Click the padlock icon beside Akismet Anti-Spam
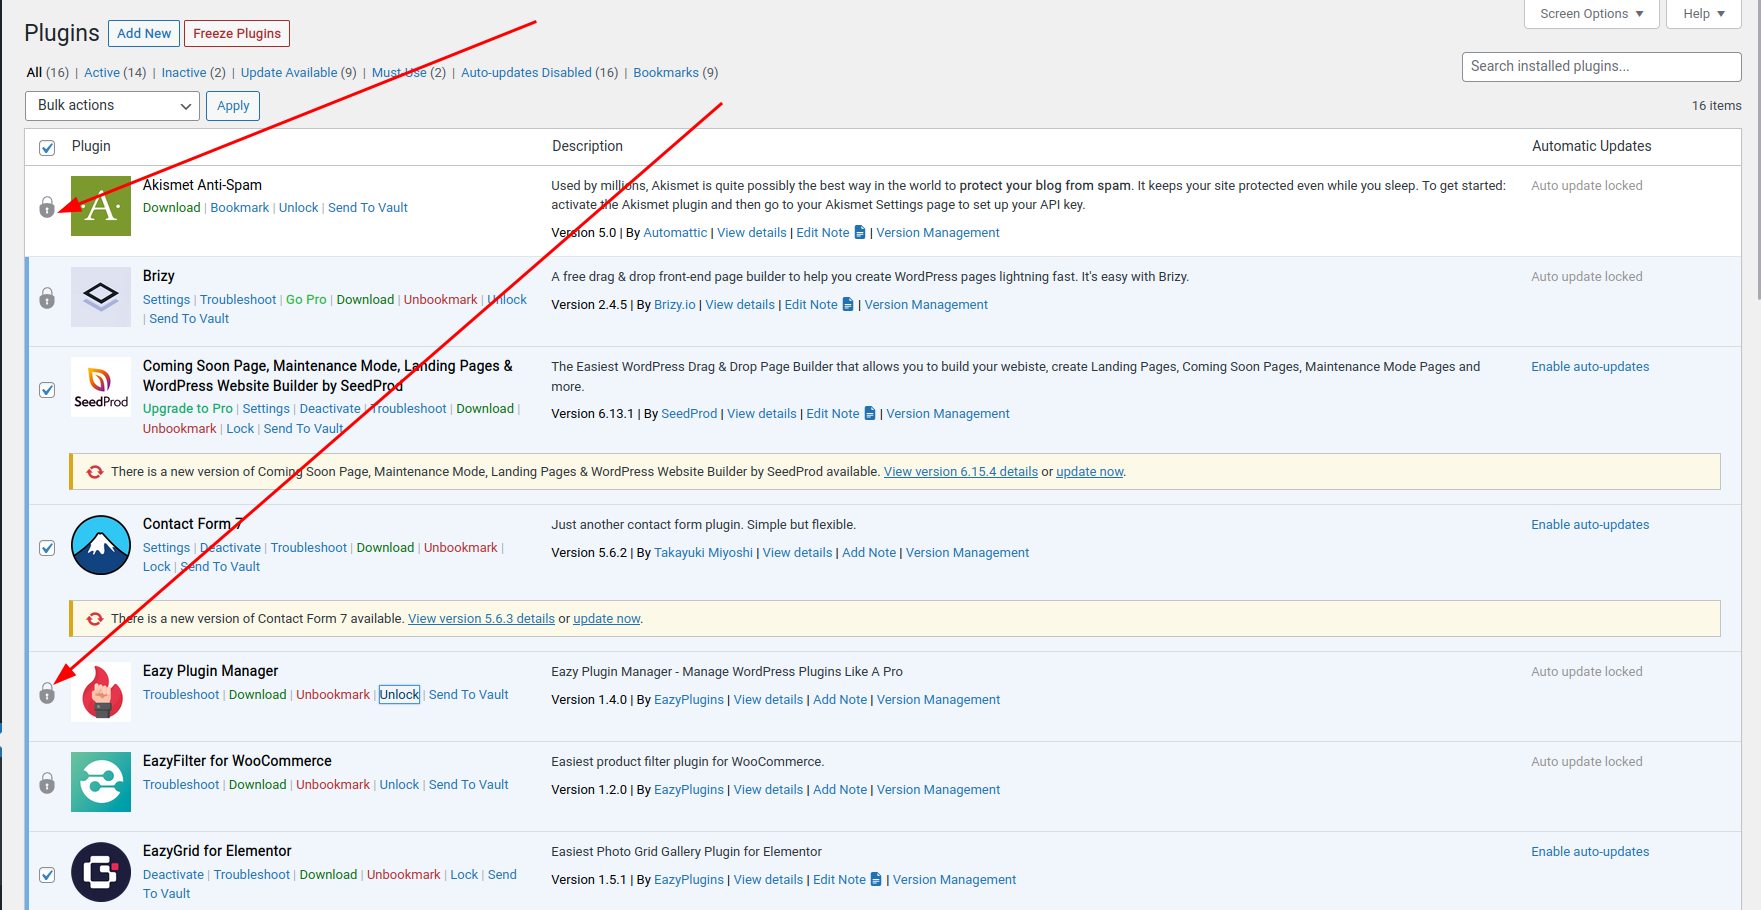This screenshot has height=910, width=1761. pos(47,208)
